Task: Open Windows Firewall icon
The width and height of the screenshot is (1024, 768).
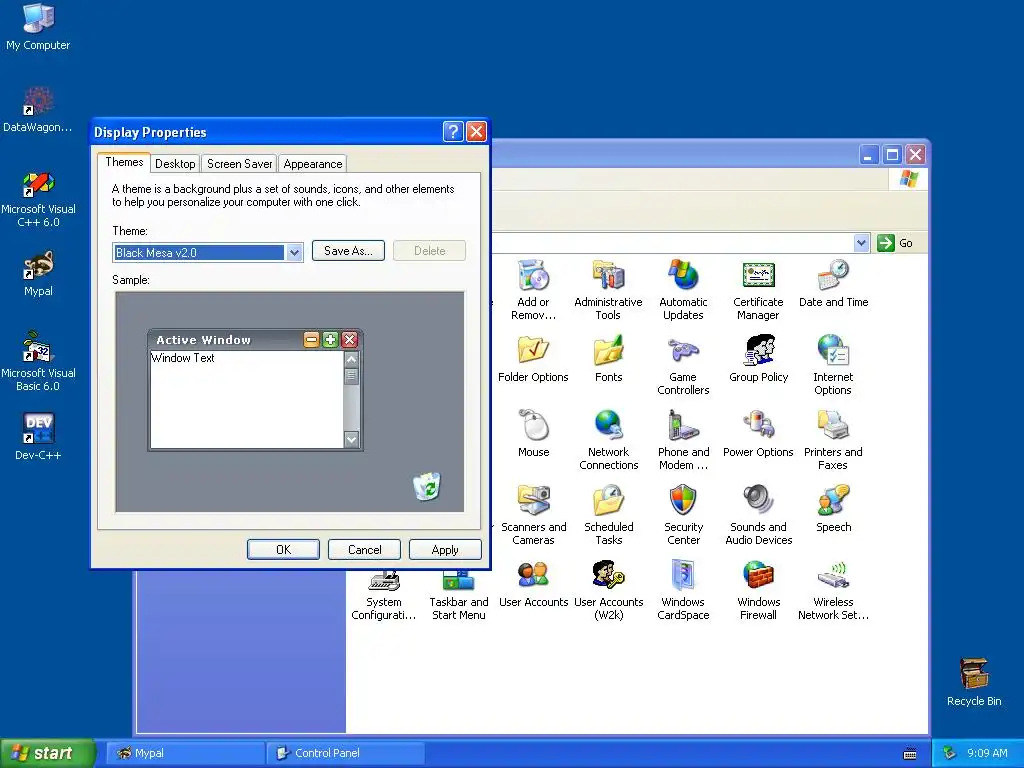Action: 758,590
